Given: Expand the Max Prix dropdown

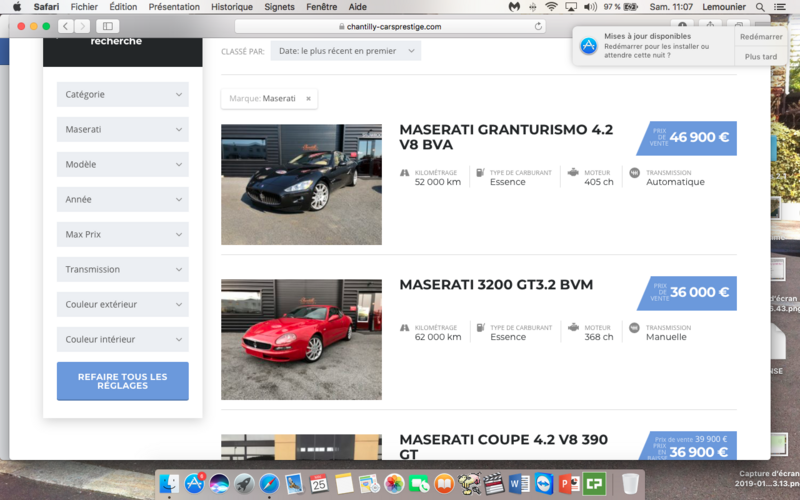Looking at the screenshot, I should (x=123, y=234).
